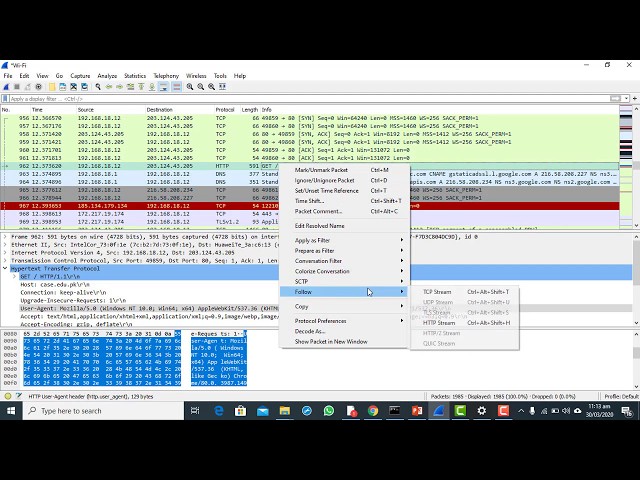Sort by Source column header
This screenshot has height=480, width=640.
(110, 110)
